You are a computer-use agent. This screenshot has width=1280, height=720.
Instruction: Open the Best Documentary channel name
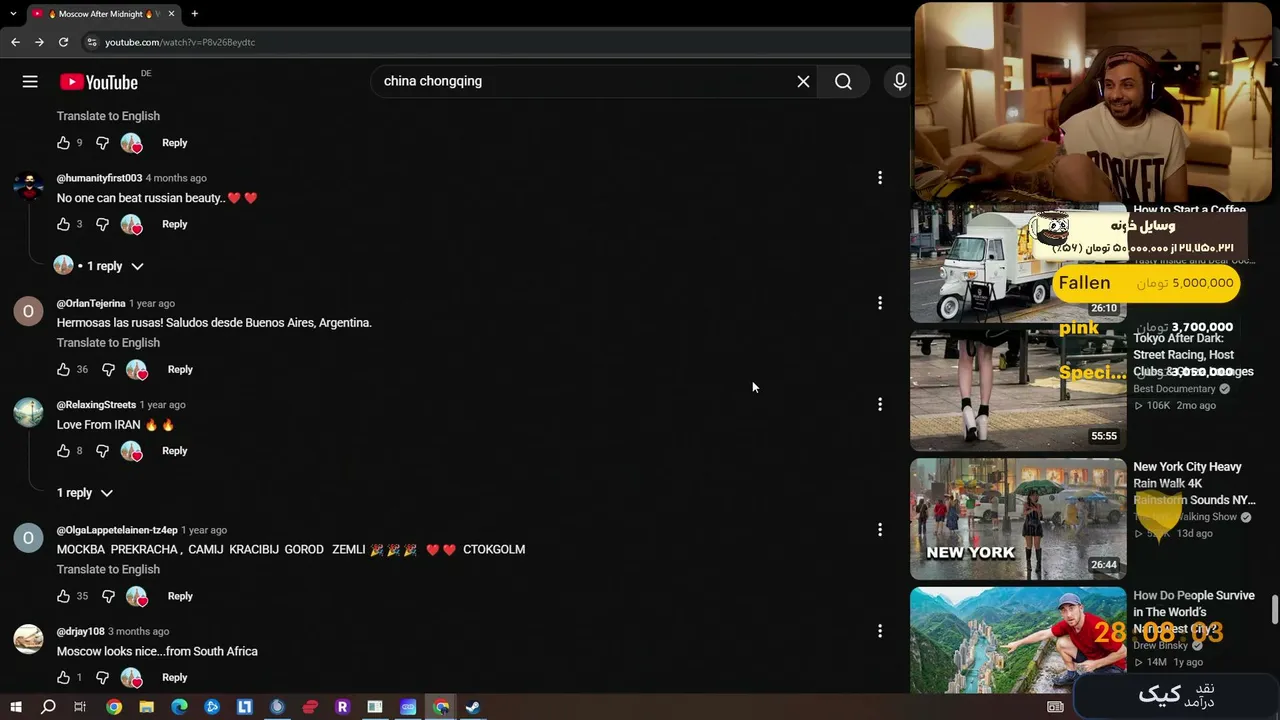[1174, 389]
